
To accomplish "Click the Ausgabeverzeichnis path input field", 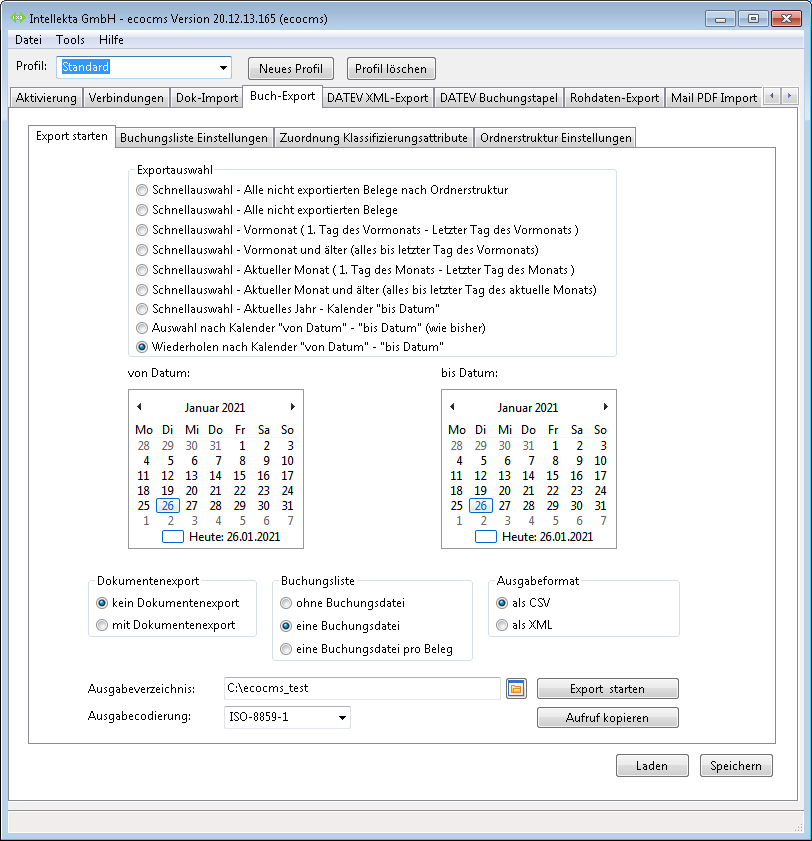I will [x=362, y=689].
